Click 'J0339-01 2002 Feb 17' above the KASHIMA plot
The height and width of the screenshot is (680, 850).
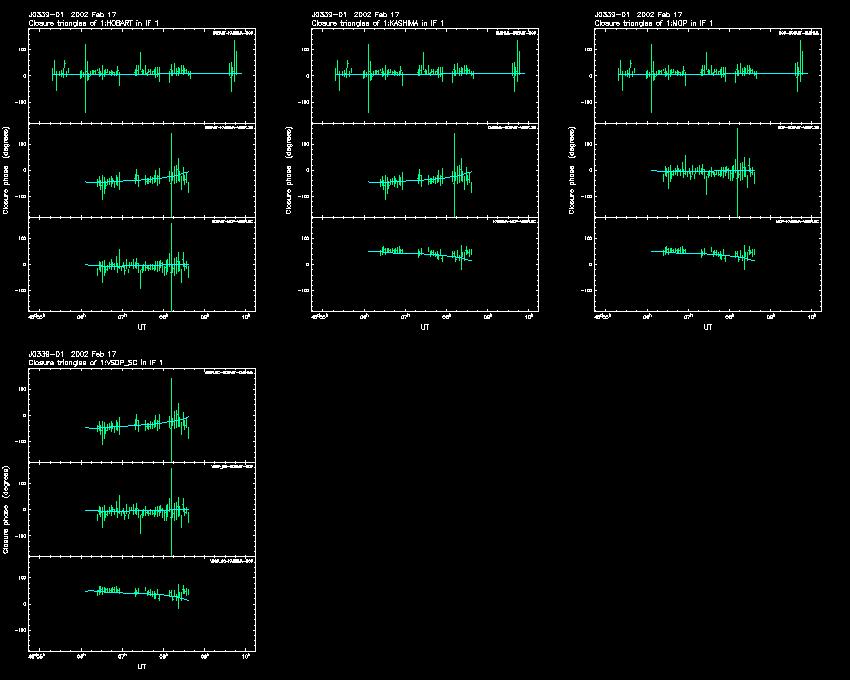(355, 15)
